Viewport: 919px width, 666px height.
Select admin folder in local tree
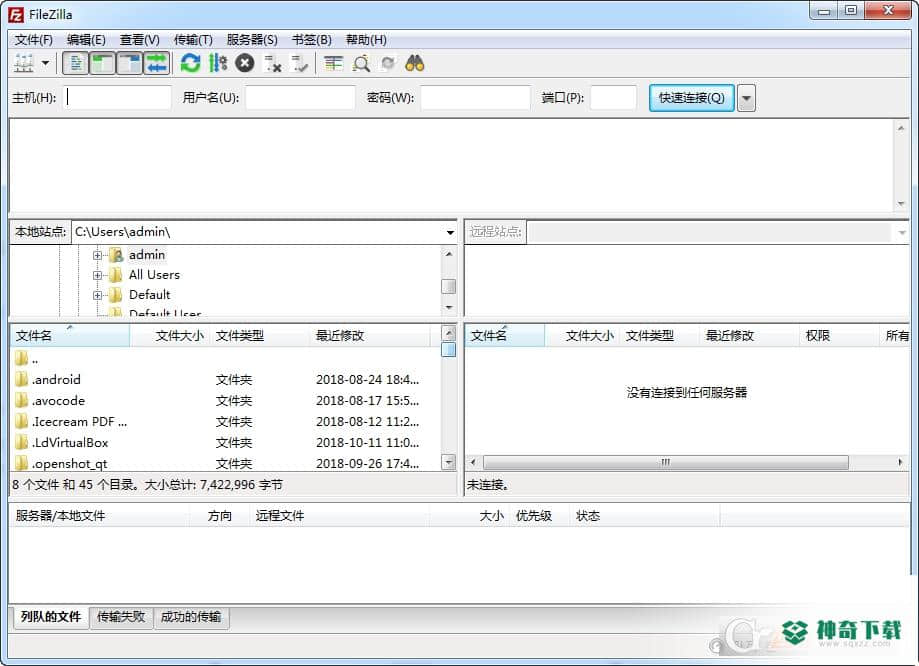pos(147,255)
